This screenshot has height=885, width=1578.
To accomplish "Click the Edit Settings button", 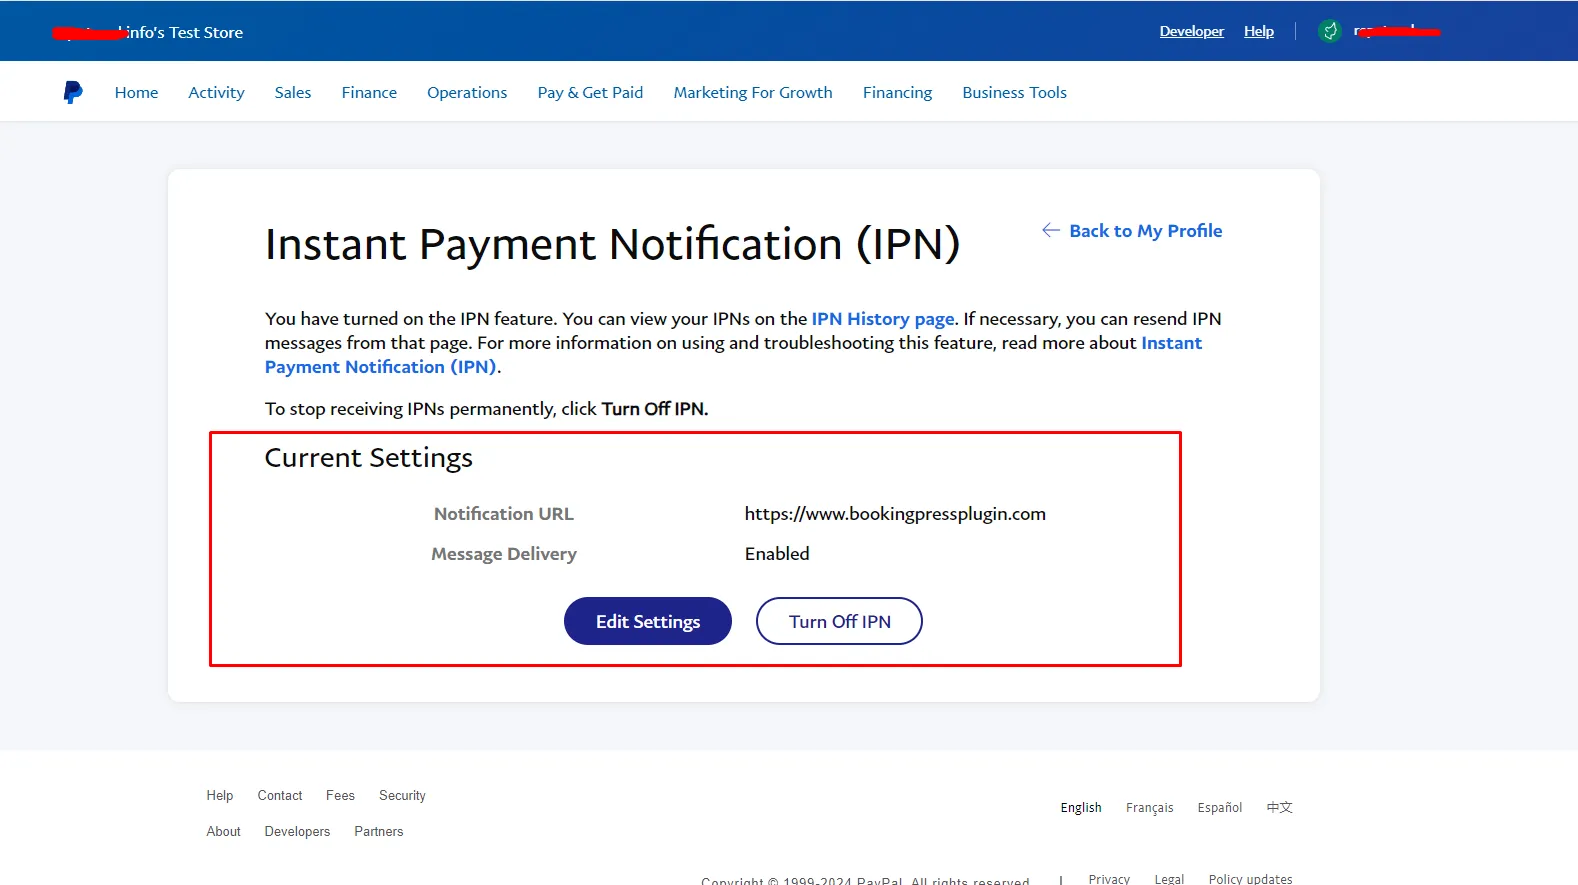I will tap(648, 621).
